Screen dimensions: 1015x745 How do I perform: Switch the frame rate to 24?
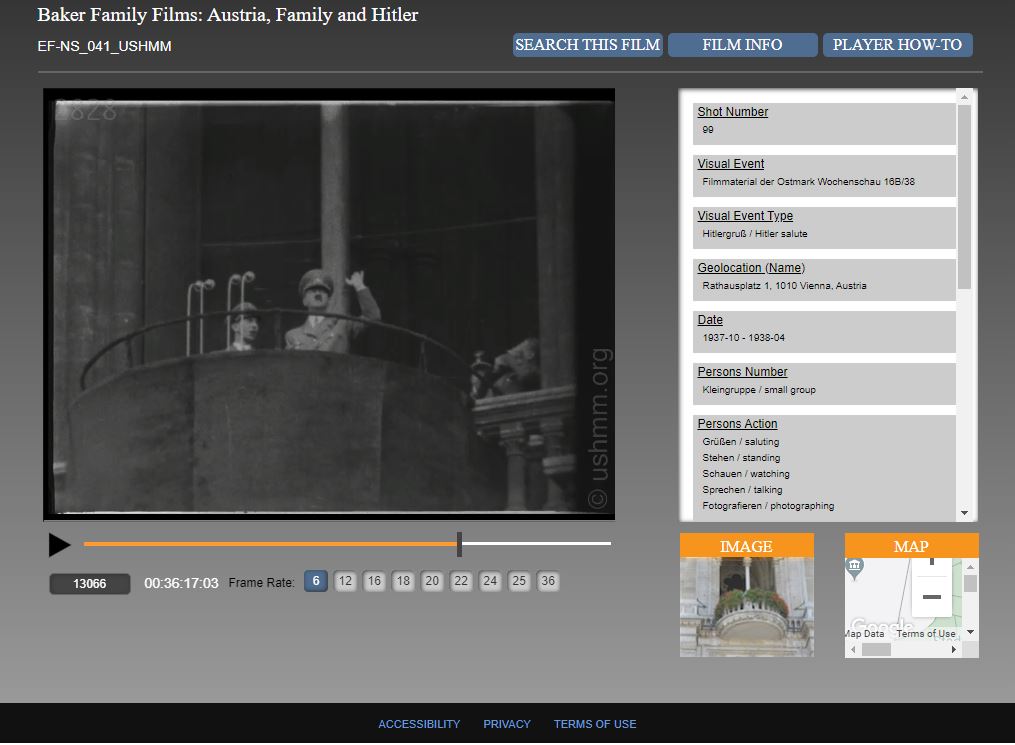(x=490, y=581)
